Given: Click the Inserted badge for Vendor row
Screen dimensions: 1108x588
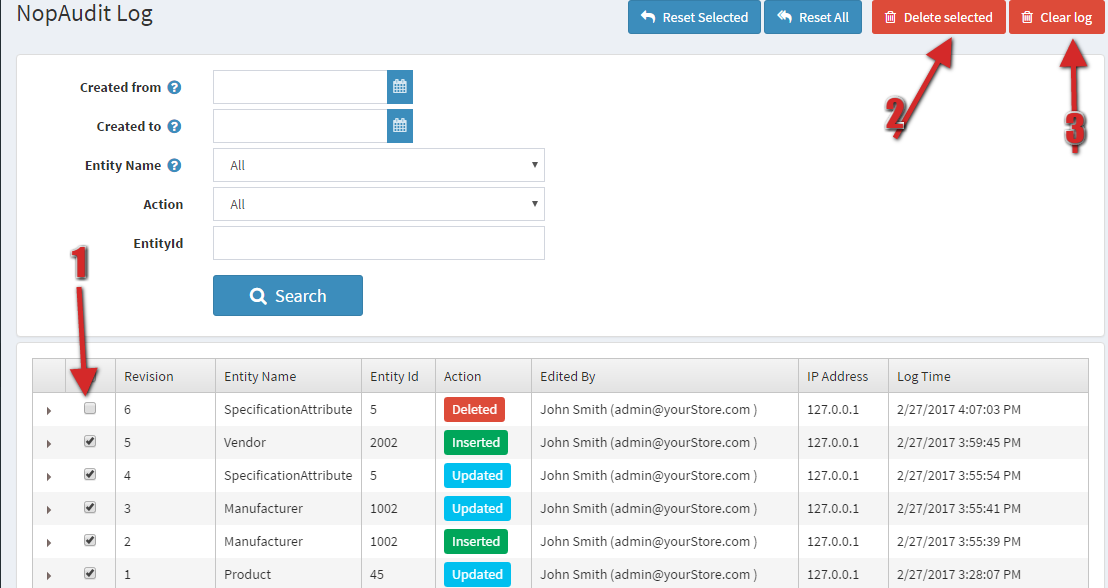Looking at the screenshot, I should point(476,442).
